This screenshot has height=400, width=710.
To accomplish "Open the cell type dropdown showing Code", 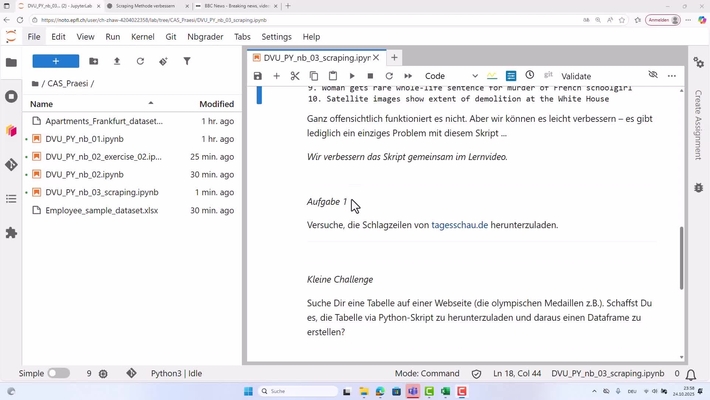I will pyautogui.click(x=451, y=76).
